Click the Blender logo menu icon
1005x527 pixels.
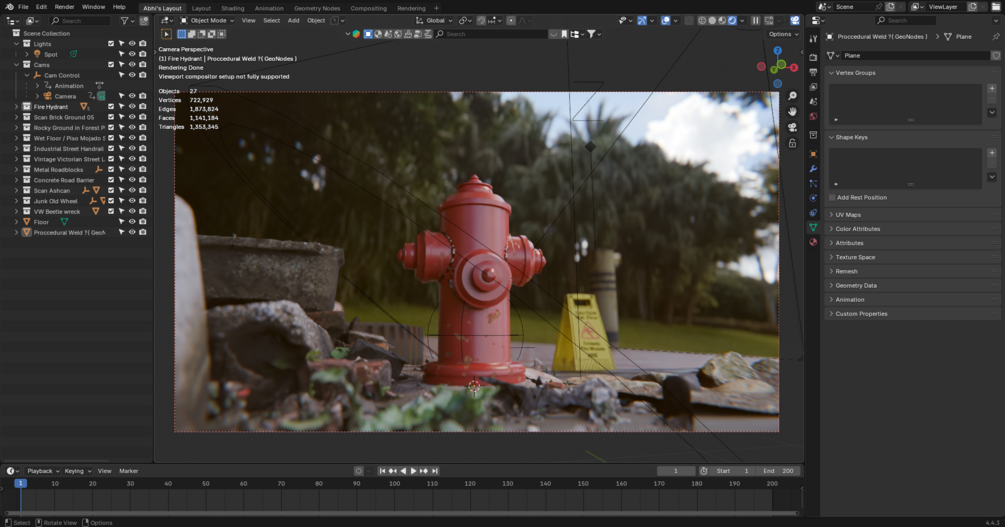pos(8,6)
